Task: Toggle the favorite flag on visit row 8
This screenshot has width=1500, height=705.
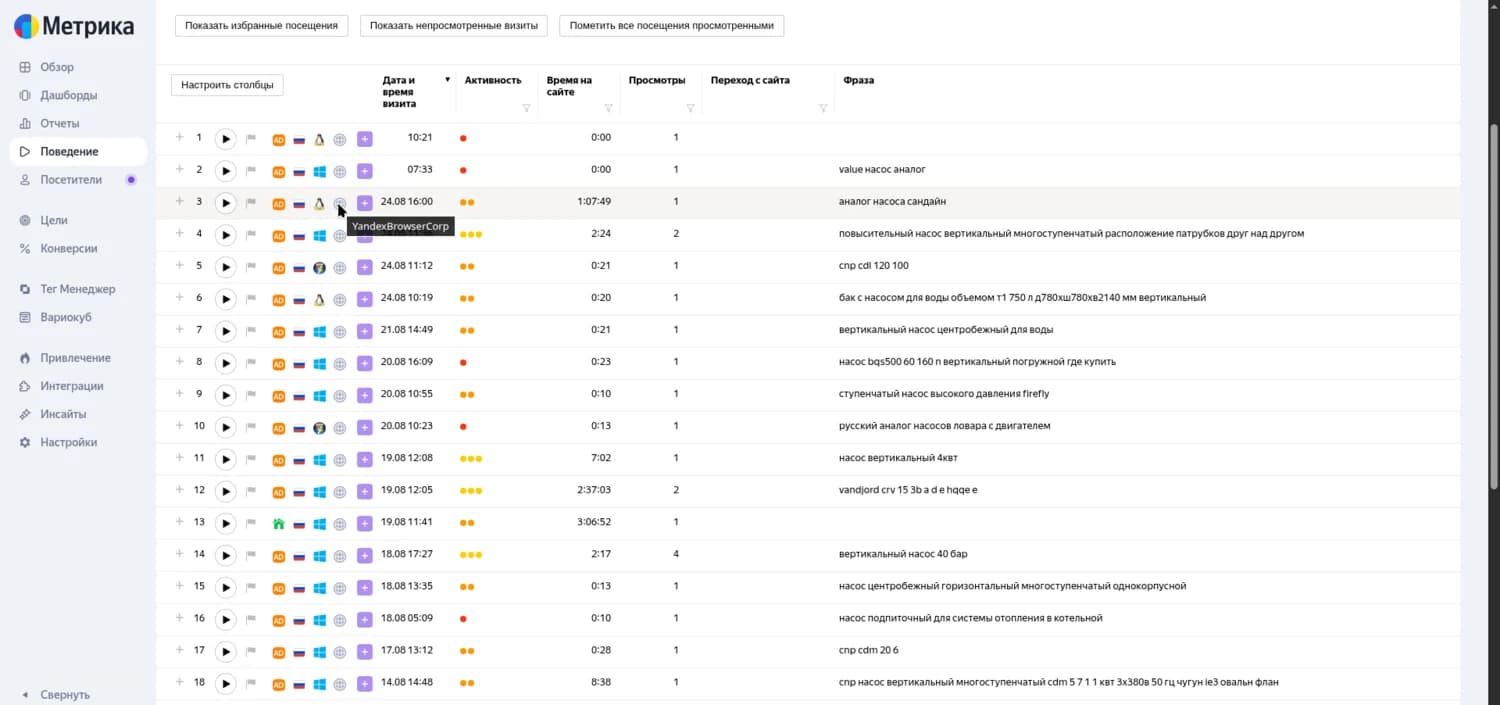Action: [251, 363]
